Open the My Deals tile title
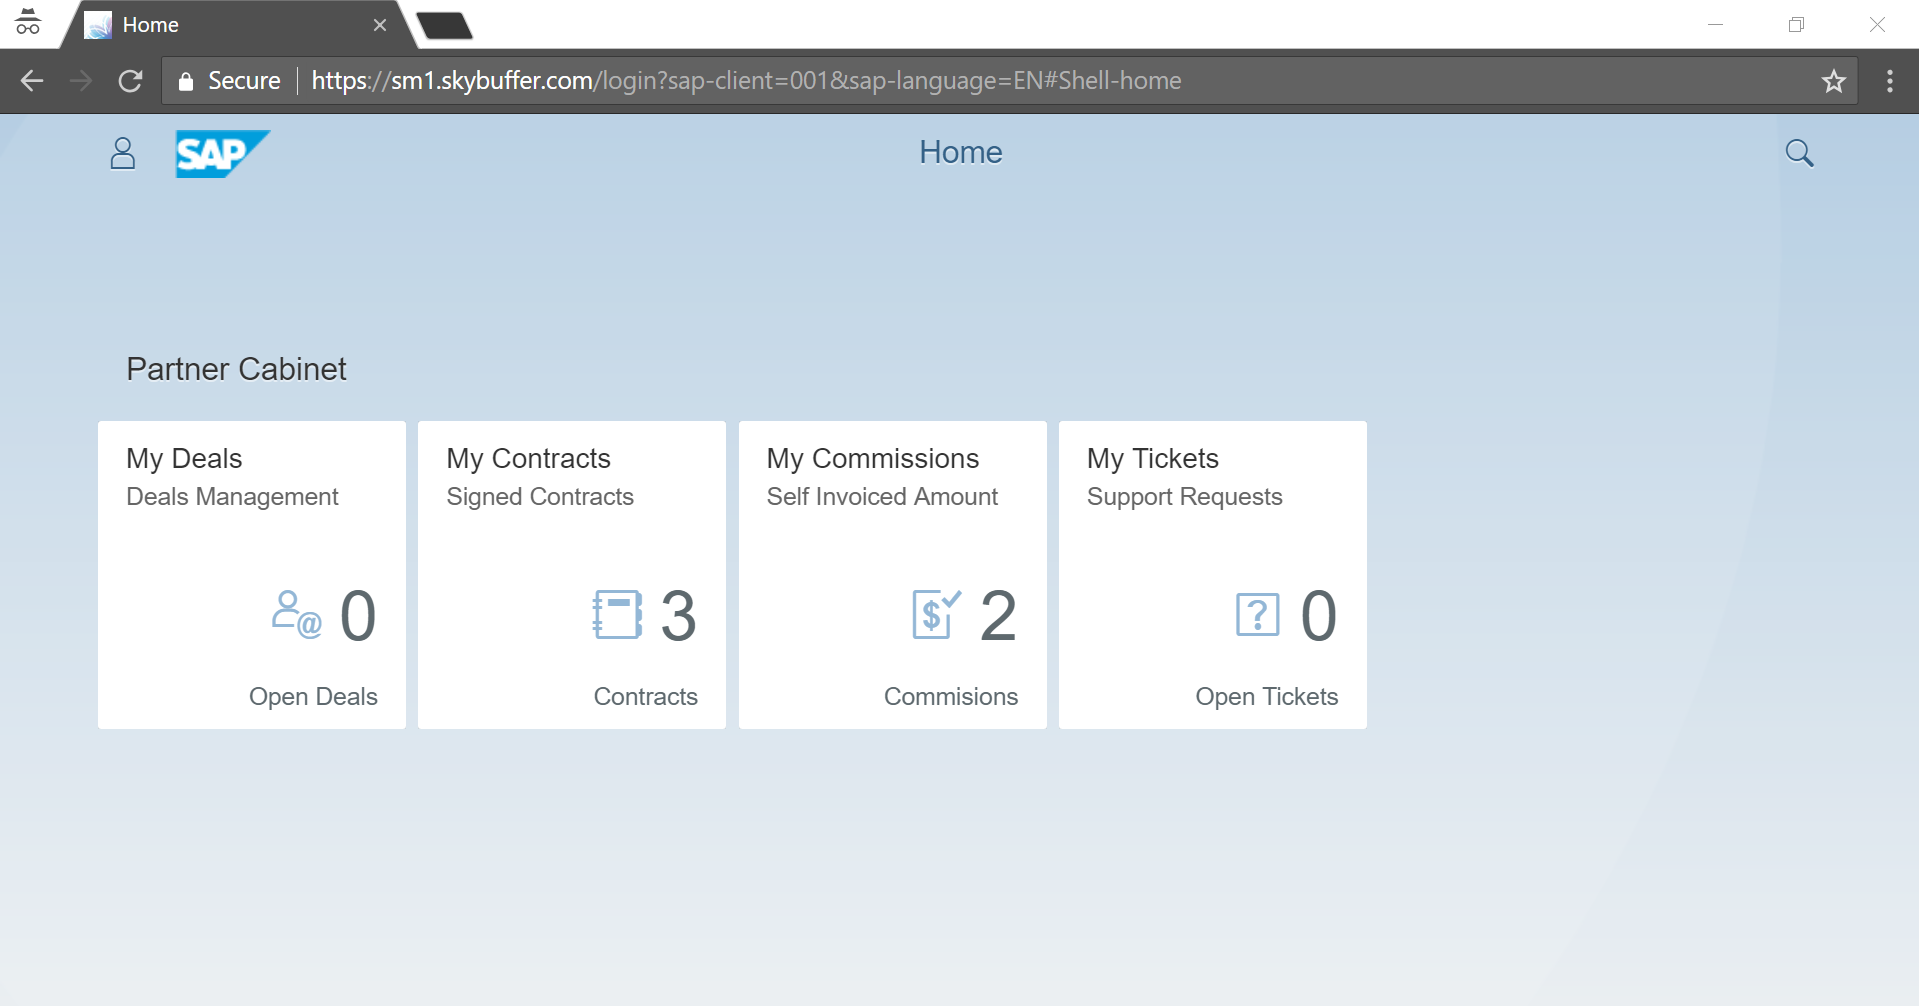This screenshot has height=1006, width=1919. pyautogui.click(x=184, y=458)
